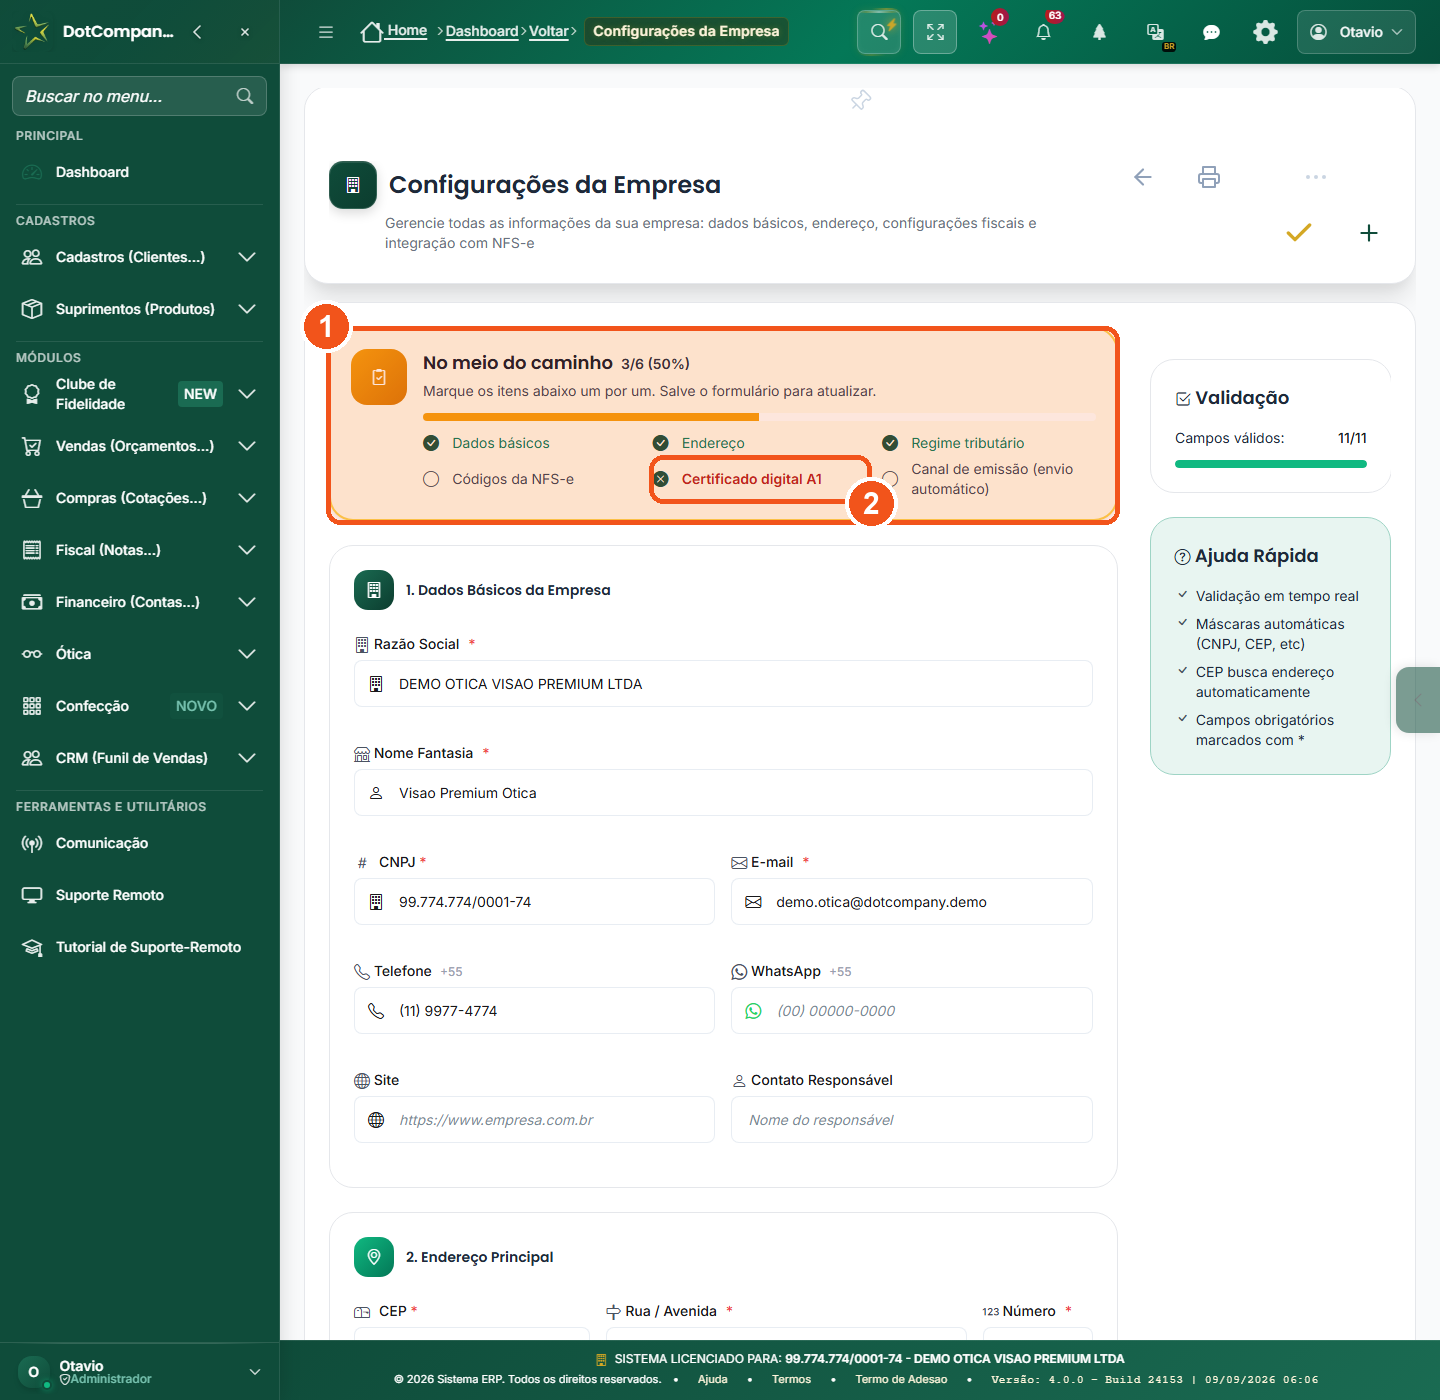Click the WhatsApp number input field
Screen dimensions: 1440x1400
coord(912,1011)
